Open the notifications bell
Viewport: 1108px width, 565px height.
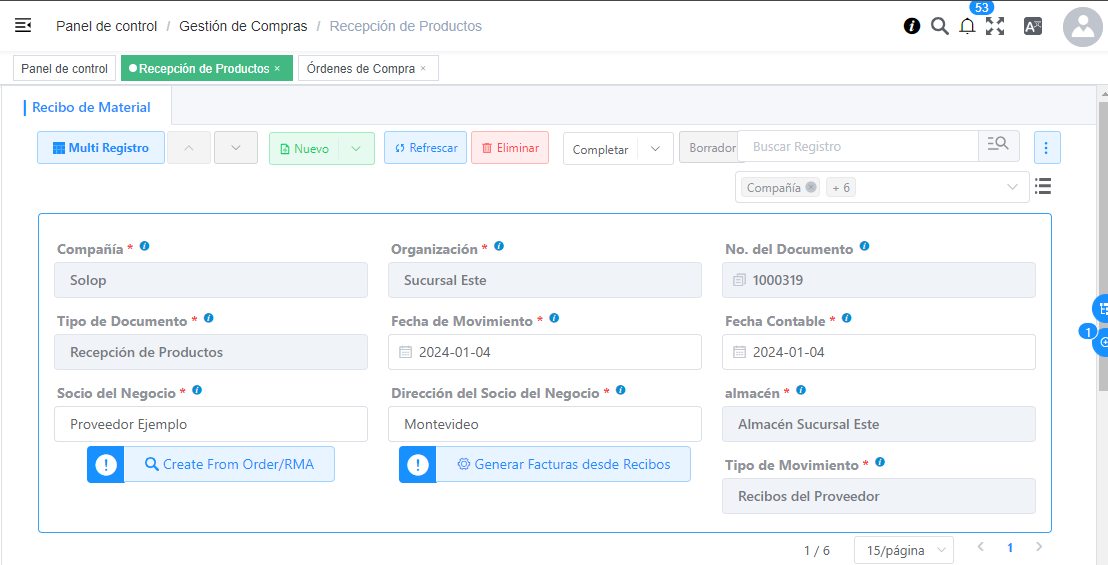pos(967,27)
